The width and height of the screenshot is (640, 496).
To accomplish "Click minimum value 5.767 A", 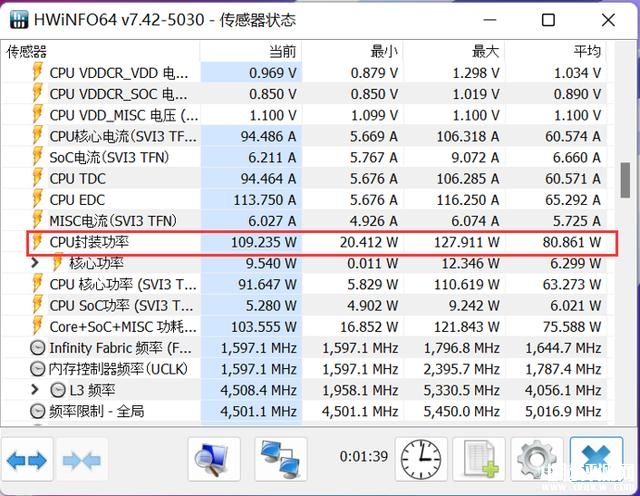I will click(373, 157).
